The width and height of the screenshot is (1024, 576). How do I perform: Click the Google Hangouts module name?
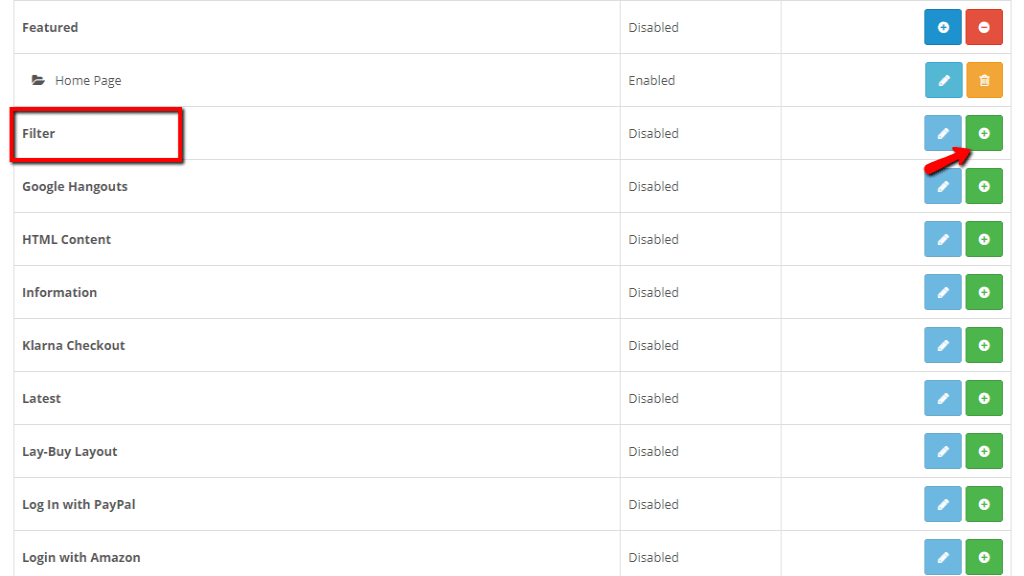tap(75, 187)
